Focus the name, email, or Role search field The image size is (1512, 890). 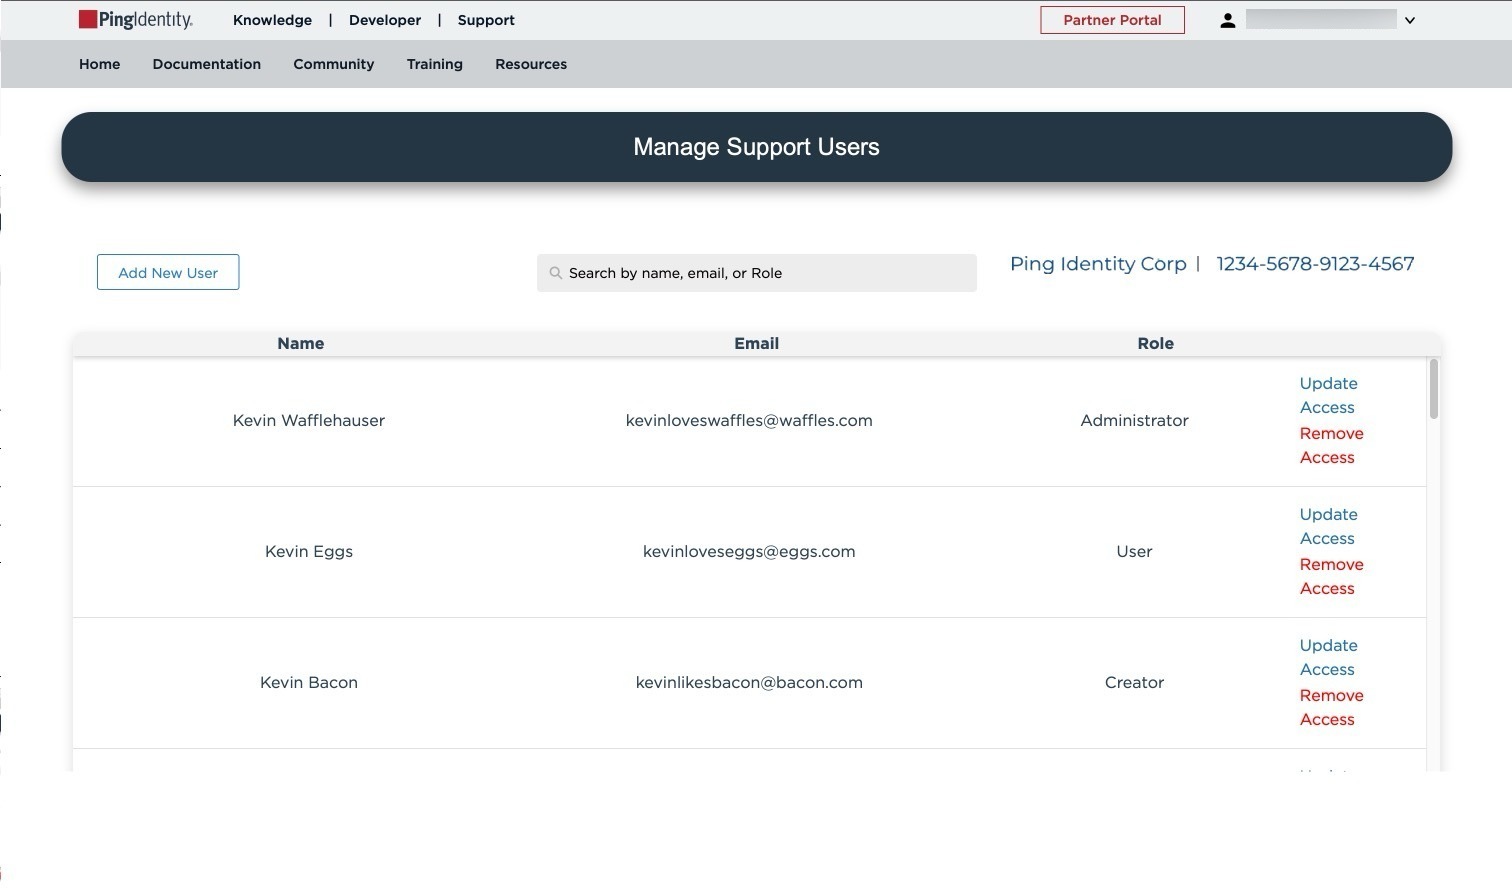point(757,273)
